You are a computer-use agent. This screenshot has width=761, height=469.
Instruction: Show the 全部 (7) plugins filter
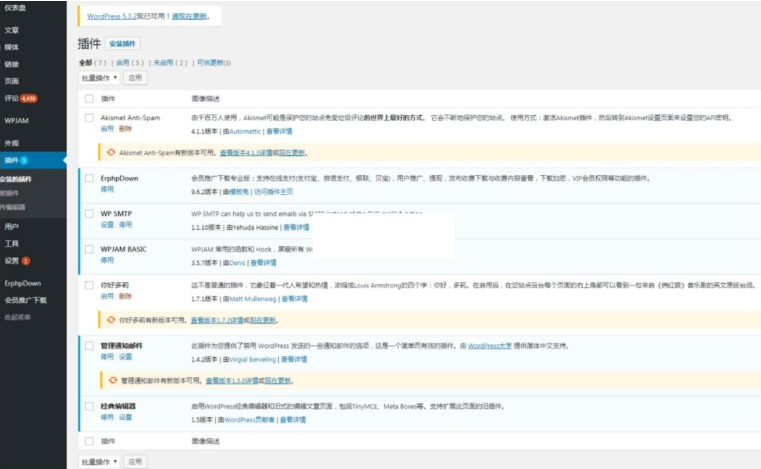tap(92, 63)
